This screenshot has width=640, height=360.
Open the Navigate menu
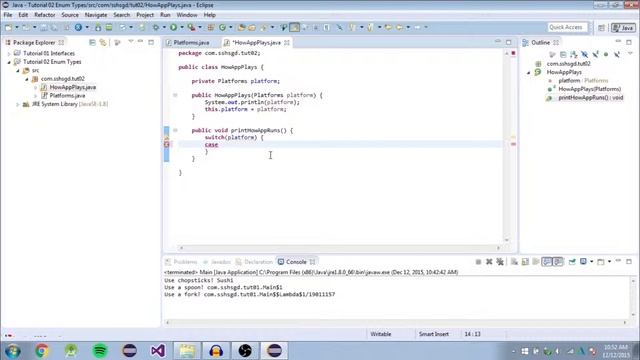click(x=96, y=15)
